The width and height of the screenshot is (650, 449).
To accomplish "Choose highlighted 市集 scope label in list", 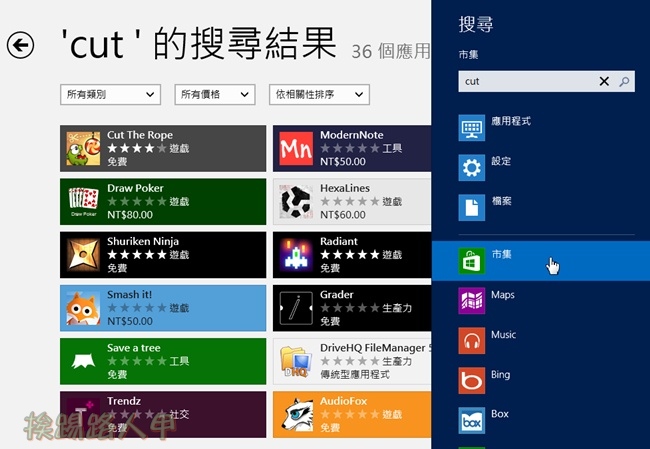I will coord(501,254).
